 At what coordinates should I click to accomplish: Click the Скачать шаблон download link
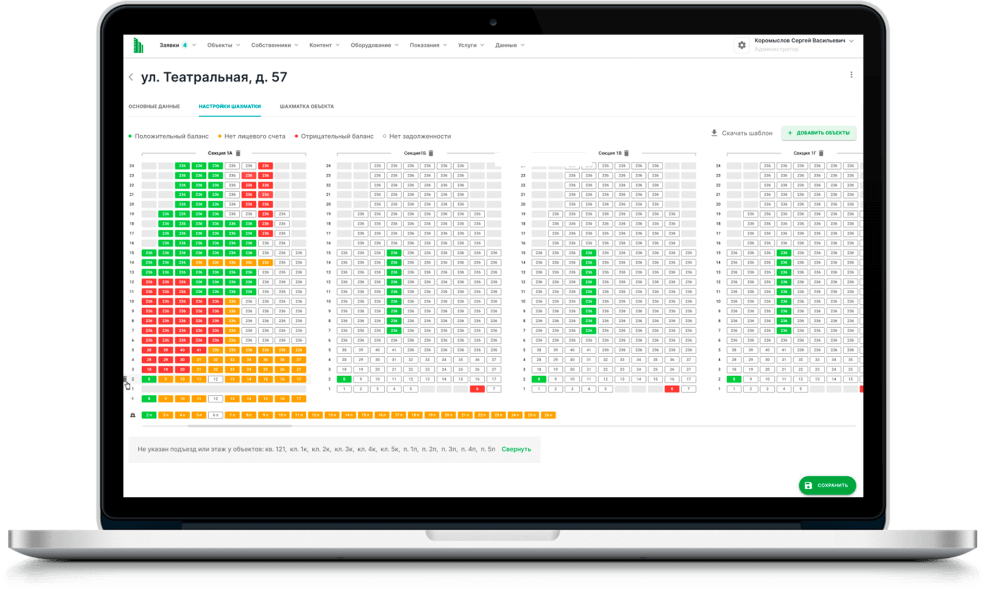click(741, 133)
